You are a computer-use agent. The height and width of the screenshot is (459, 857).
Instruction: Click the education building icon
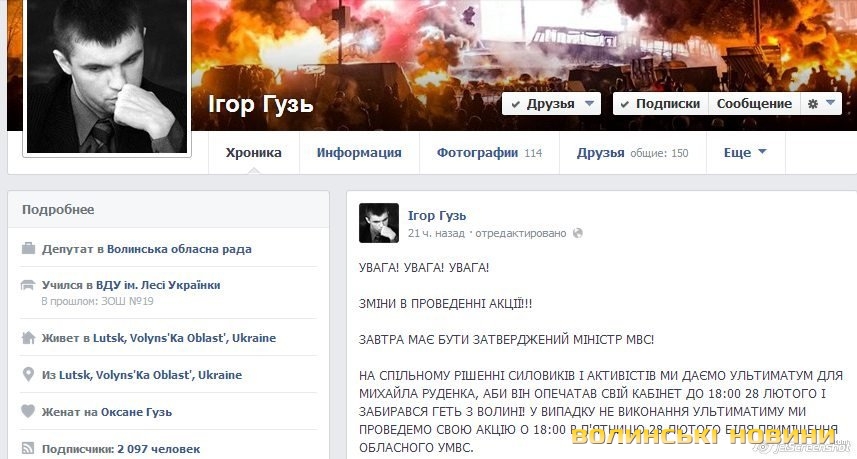(x=28, y=285)
